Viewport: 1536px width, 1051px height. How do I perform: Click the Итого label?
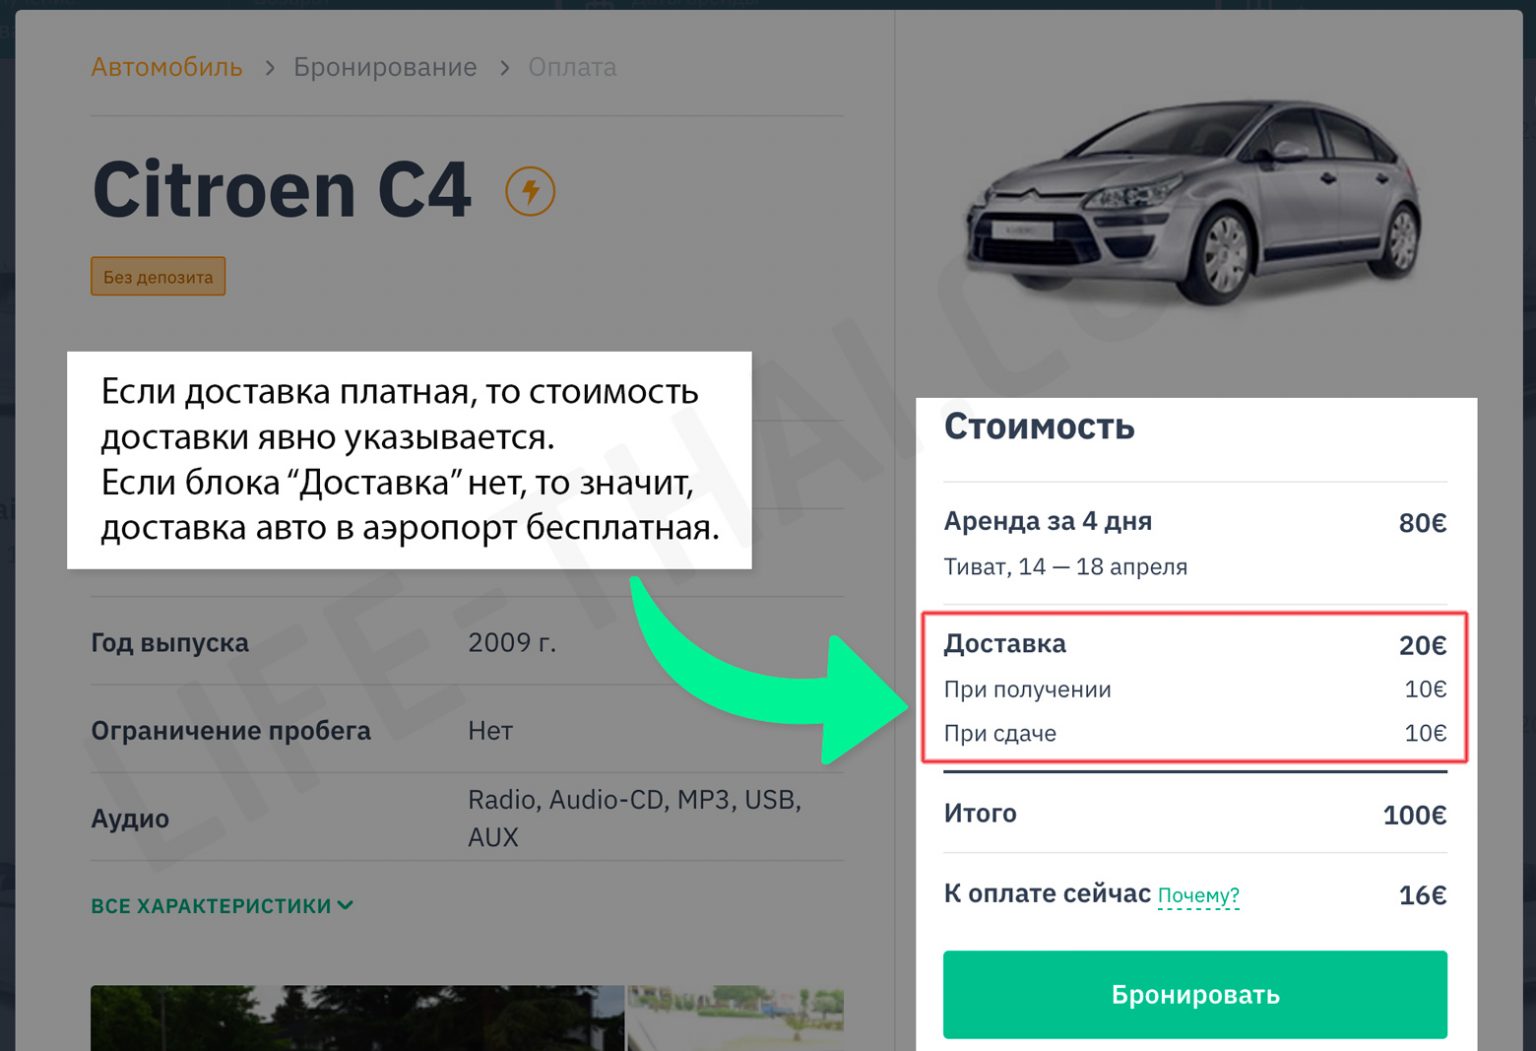coord(980,813)
